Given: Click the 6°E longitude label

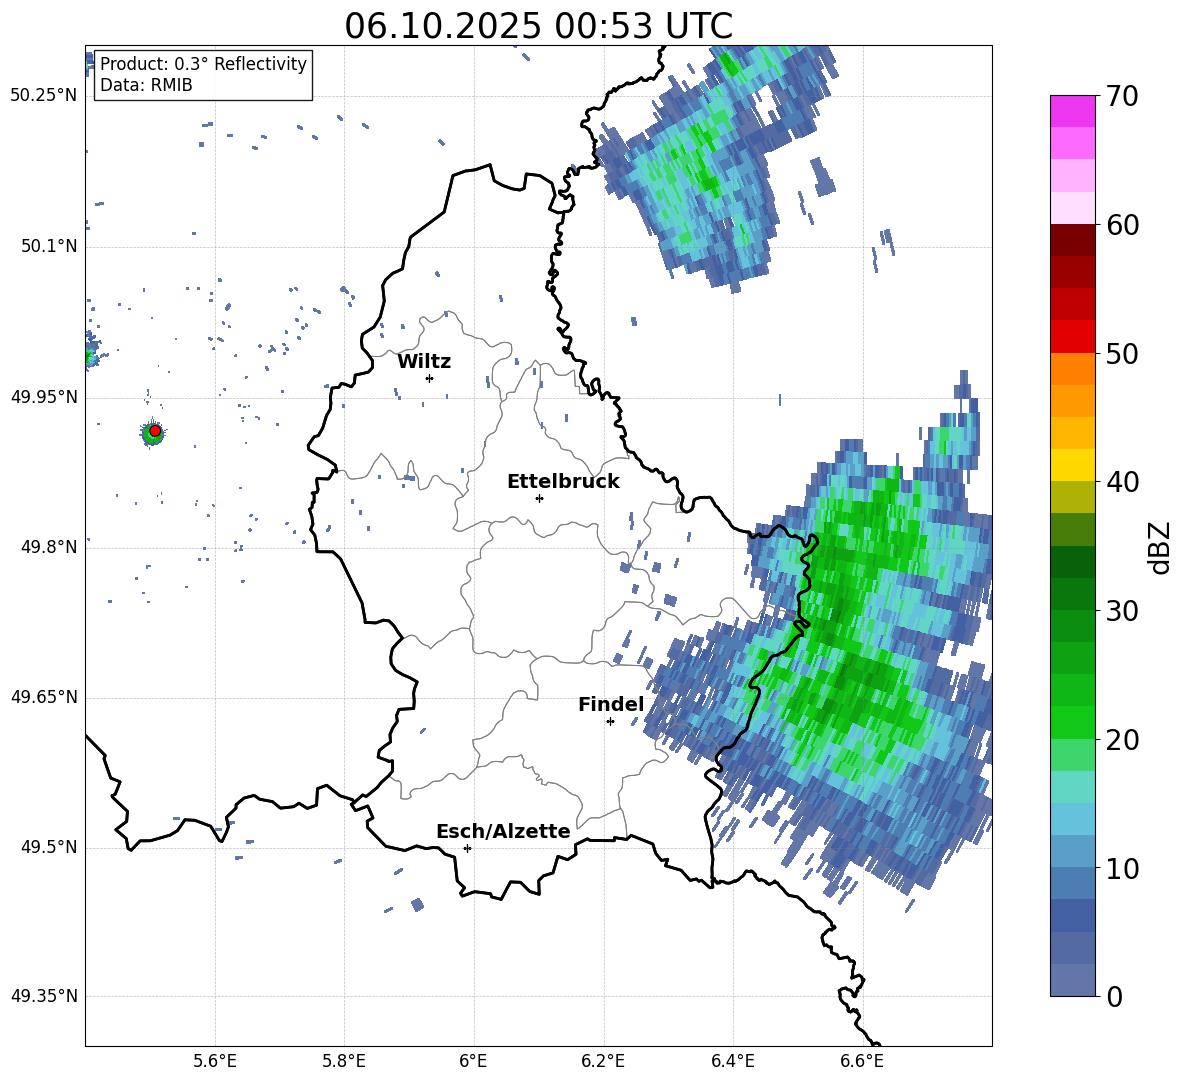Looking at the screenshot, I should coord(473,1061).
